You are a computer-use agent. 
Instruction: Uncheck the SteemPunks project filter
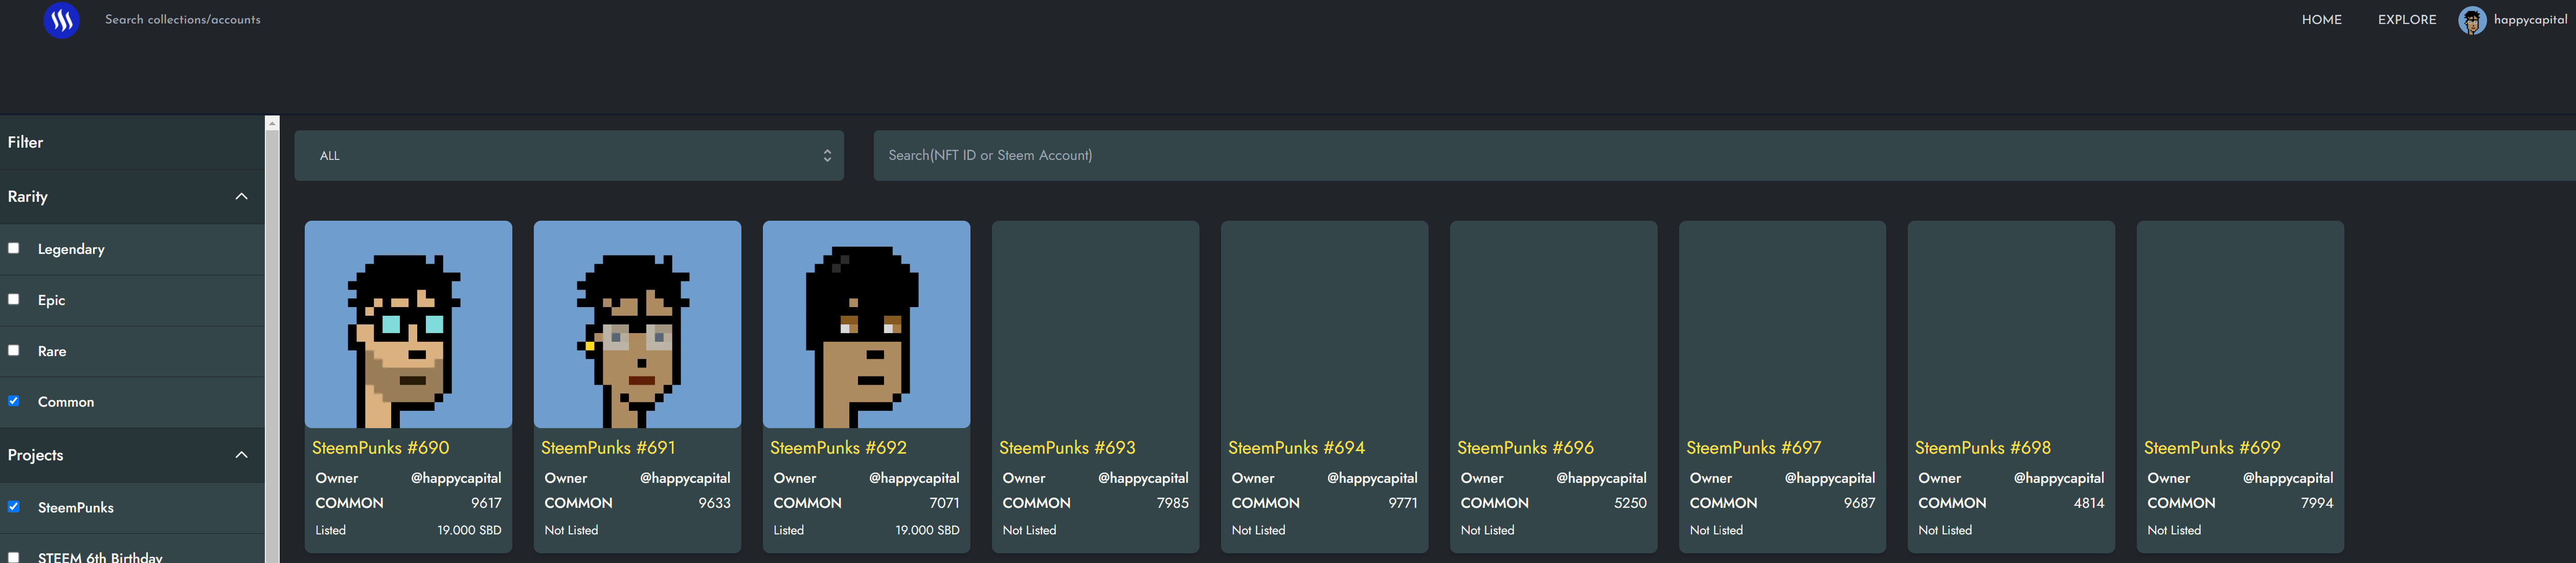tap(14, 506)
